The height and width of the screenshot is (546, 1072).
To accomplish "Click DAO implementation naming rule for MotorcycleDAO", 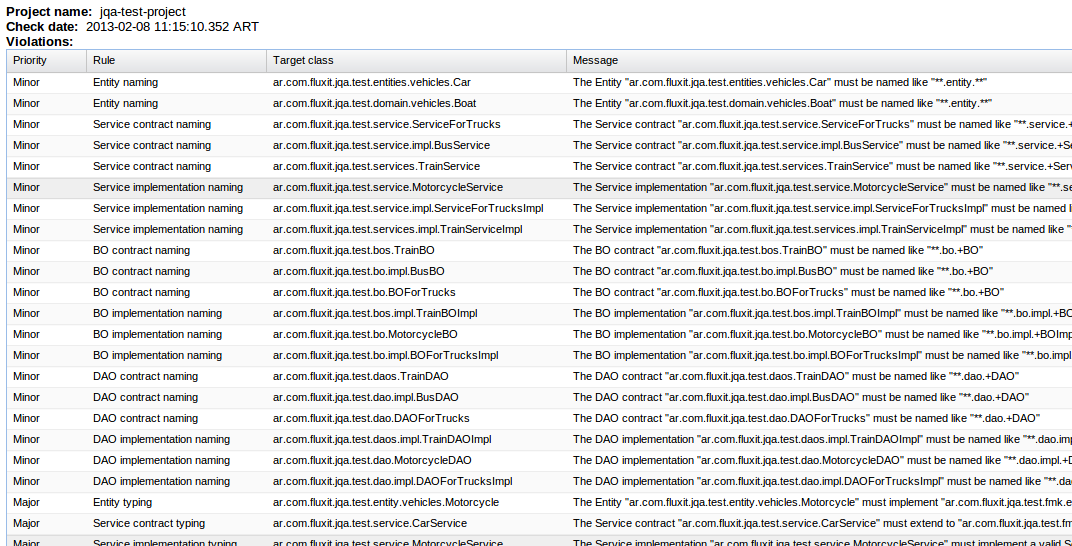I will click(161, 461).
